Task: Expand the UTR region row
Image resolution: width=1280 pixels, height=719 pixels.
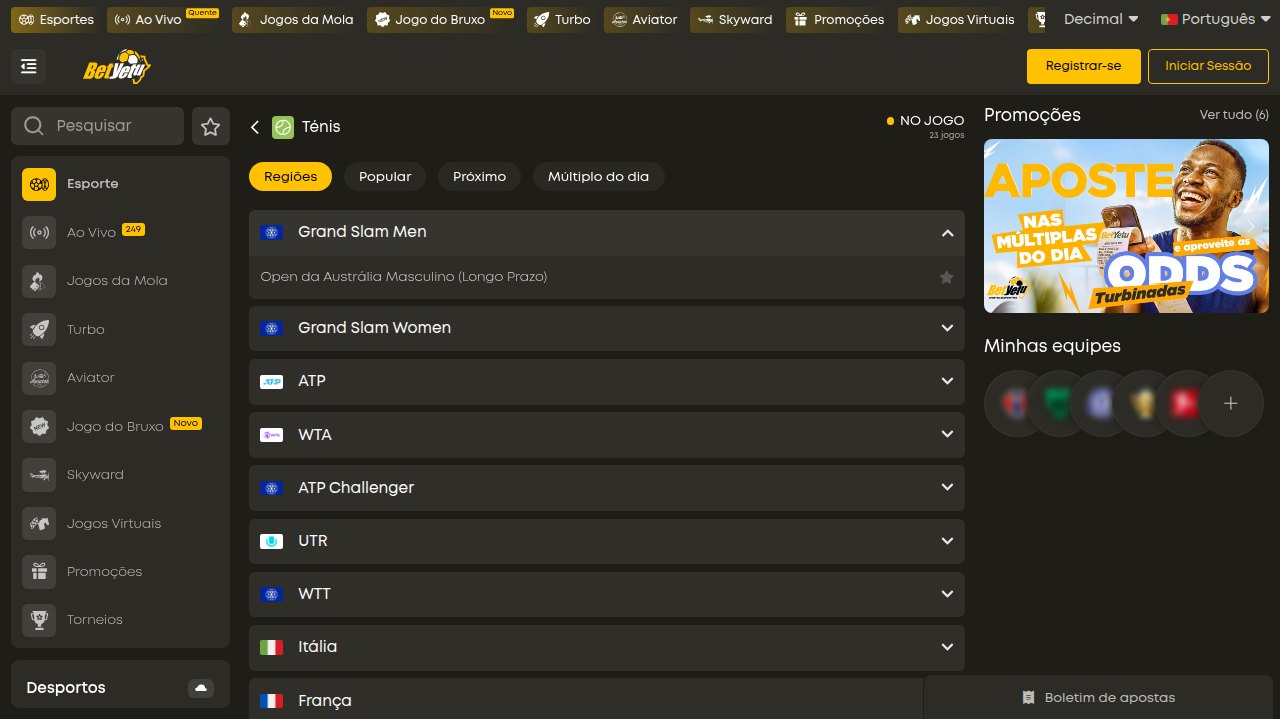Action: (x=607, y=541)
